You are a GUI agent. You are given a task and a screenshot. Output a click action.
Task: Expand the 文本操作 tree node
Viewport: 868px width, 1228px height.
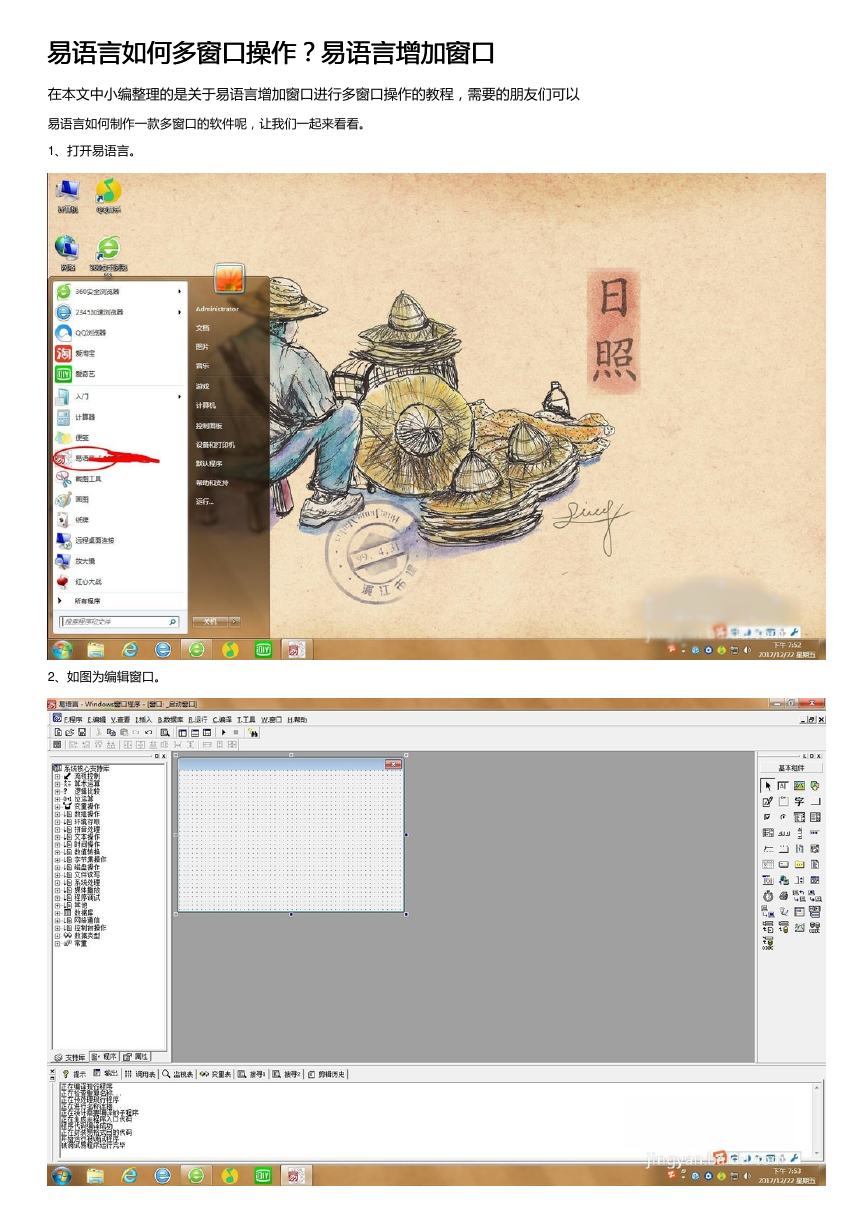57,836
